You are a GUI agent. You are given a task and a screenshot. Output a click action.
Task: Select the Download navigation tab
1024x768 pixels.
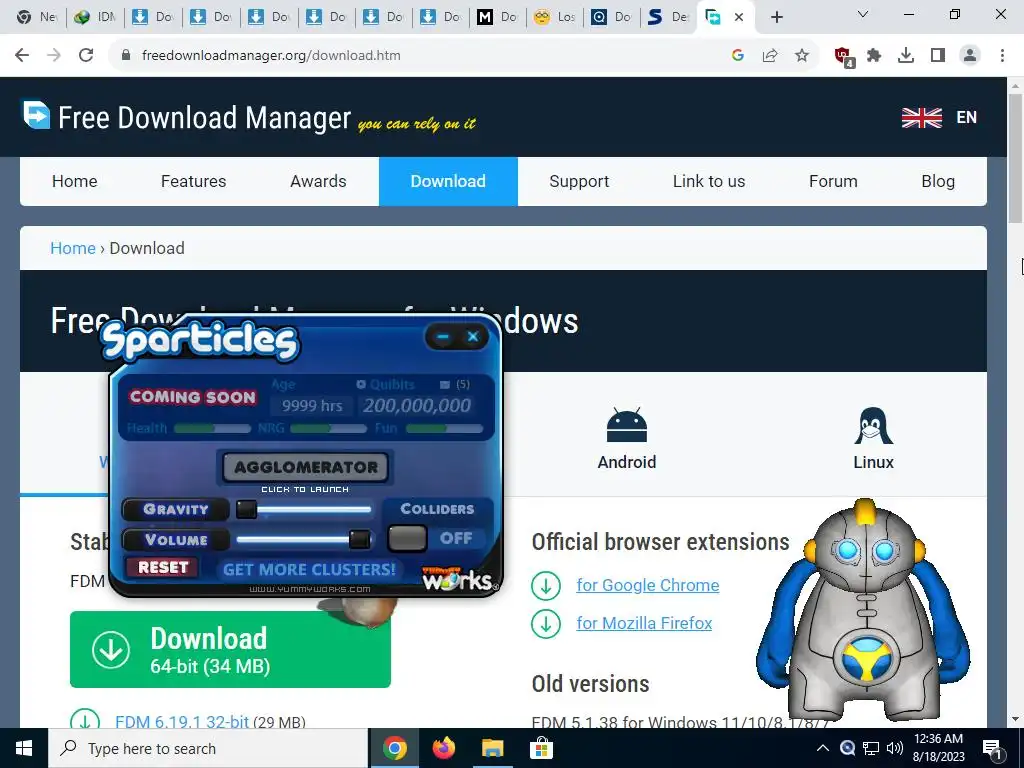pyautogui.click(x=448, y=181)
